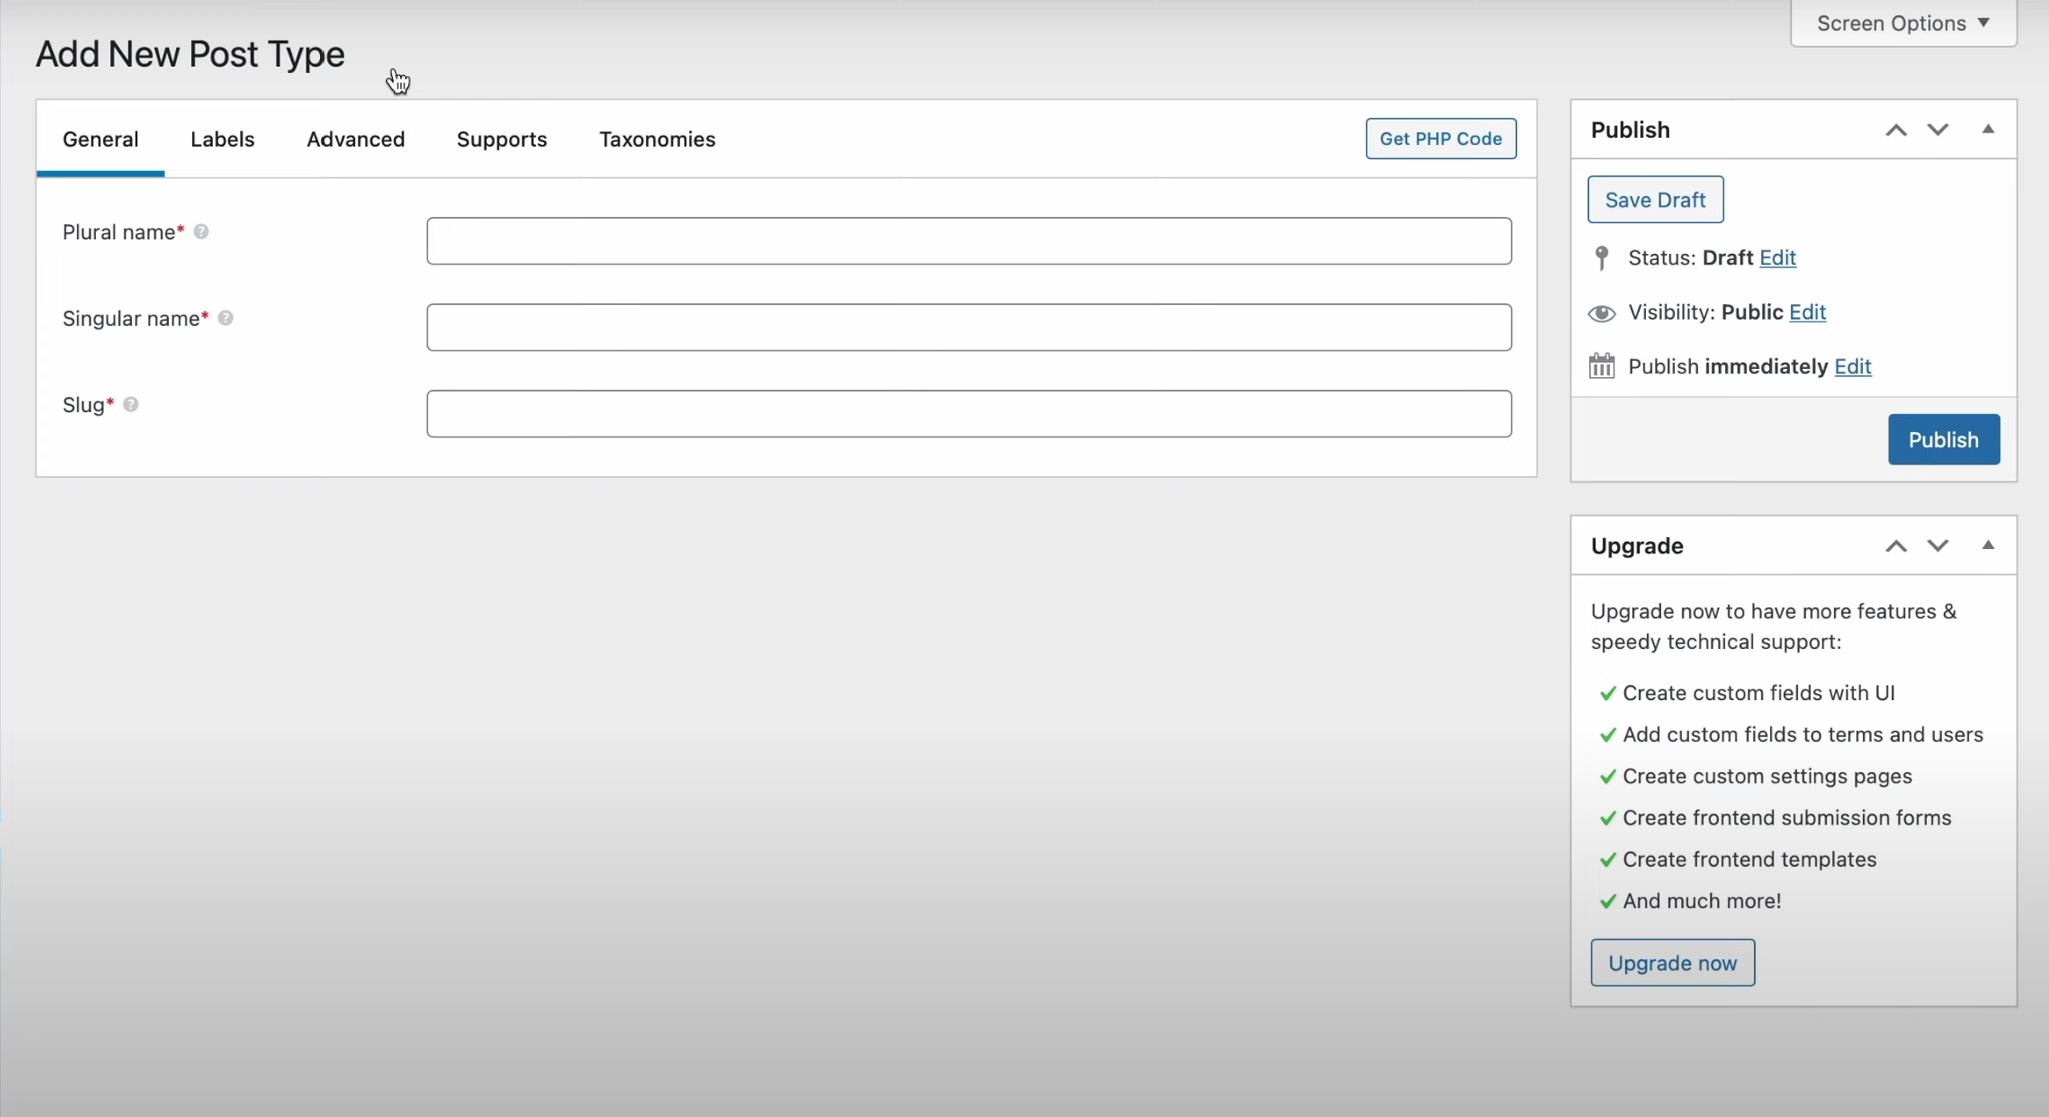Go to the Supports tab
Image resolution: width=2049 pixels, height=1117 pixels.
pos(502,139)
